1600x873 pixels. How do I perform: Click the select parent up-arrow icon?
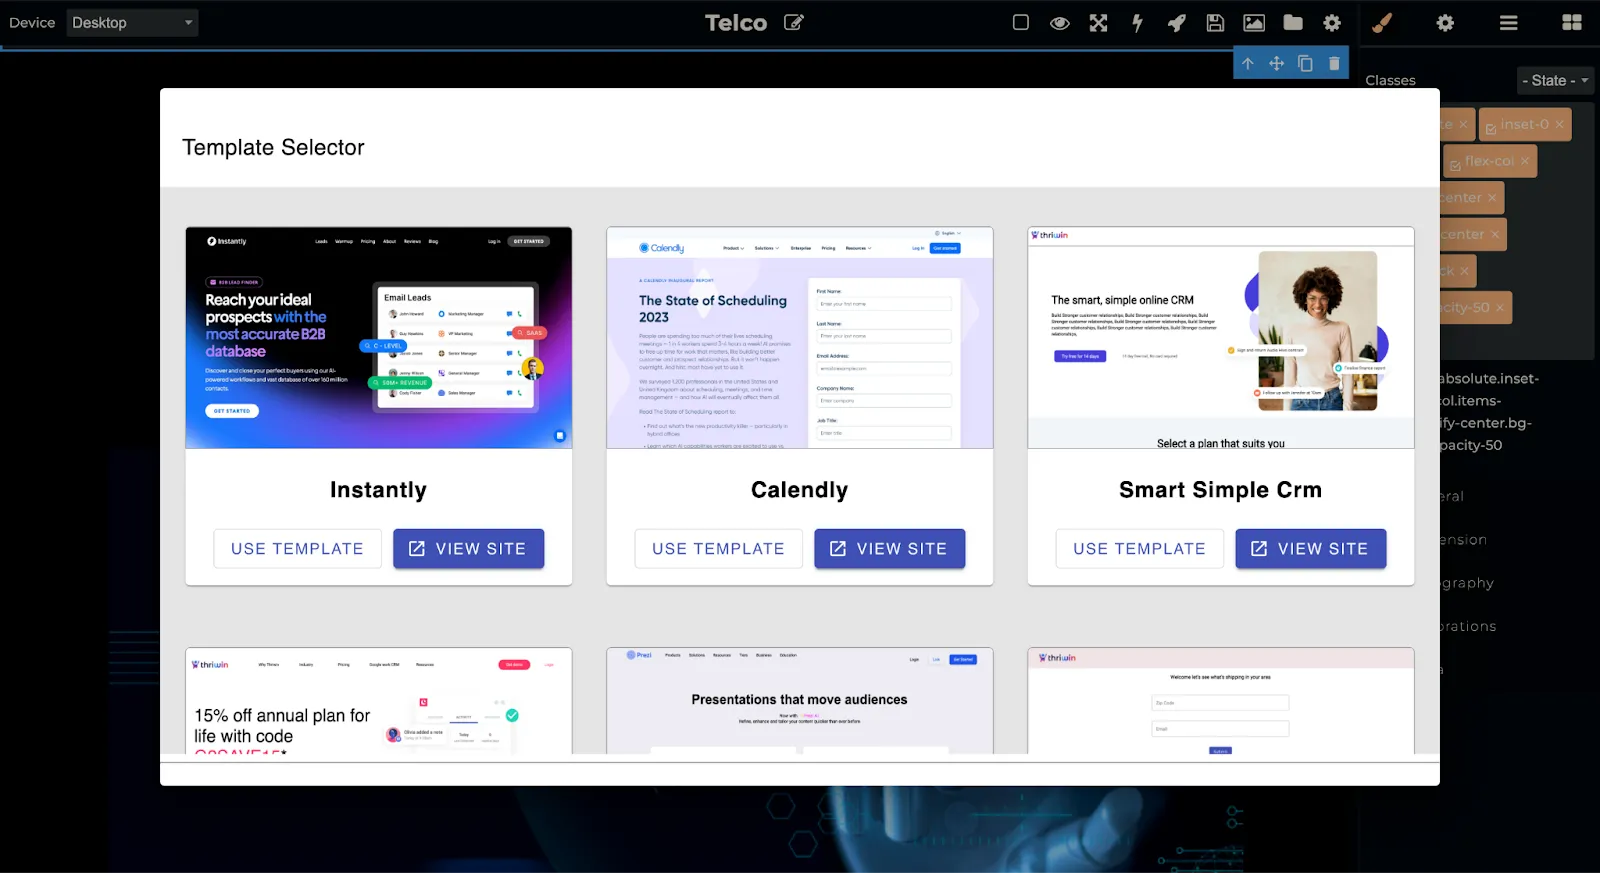[1248, 63]
